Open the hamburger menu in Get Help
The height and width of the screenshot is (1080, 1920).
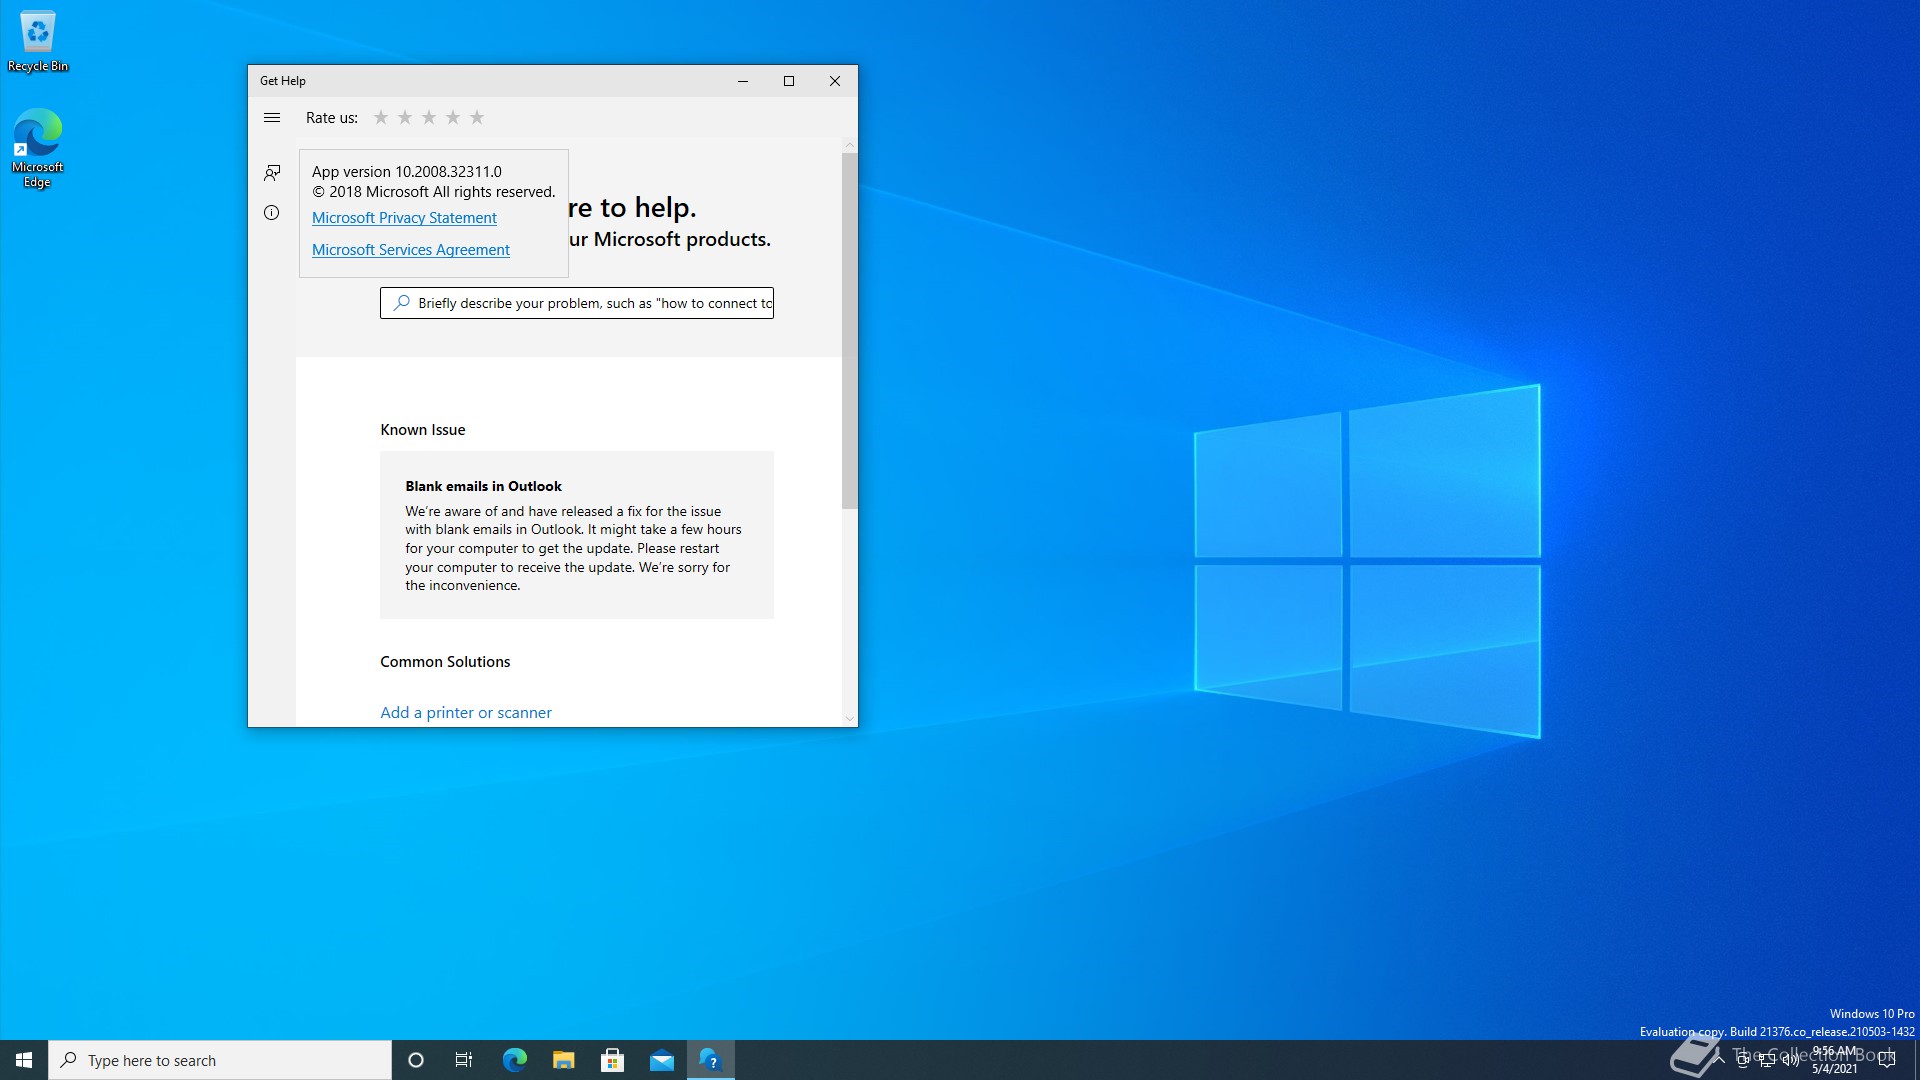click(x=271, y=118)
